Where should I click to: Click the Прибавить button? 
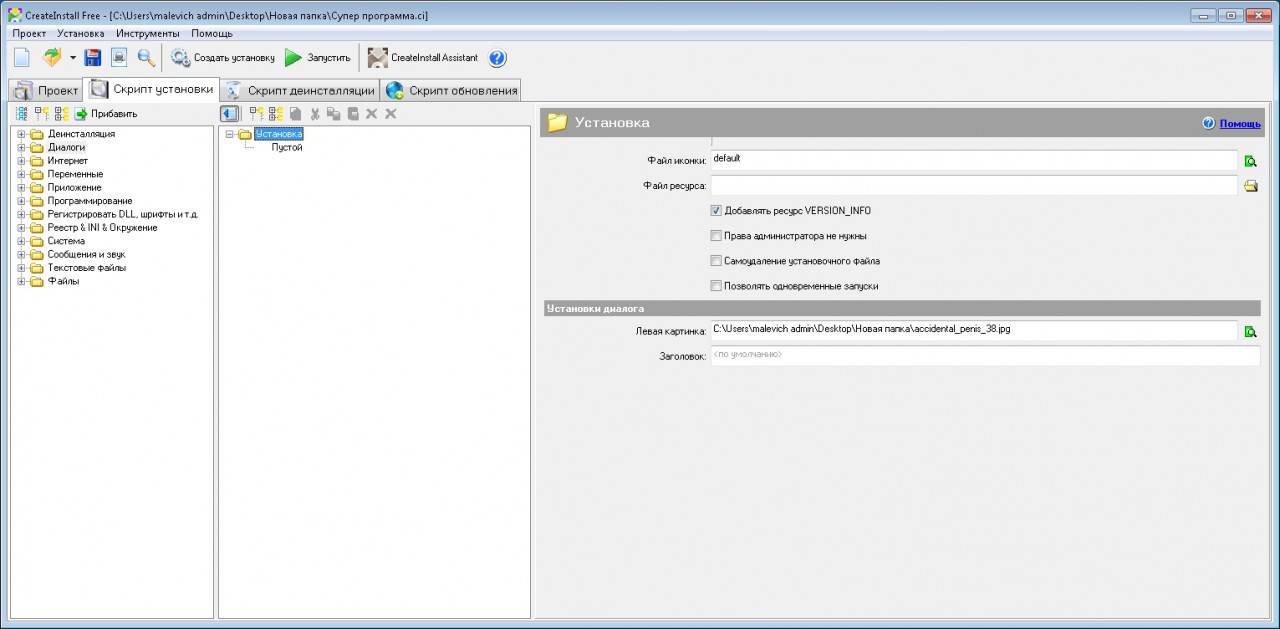click(x=106, y=114)
